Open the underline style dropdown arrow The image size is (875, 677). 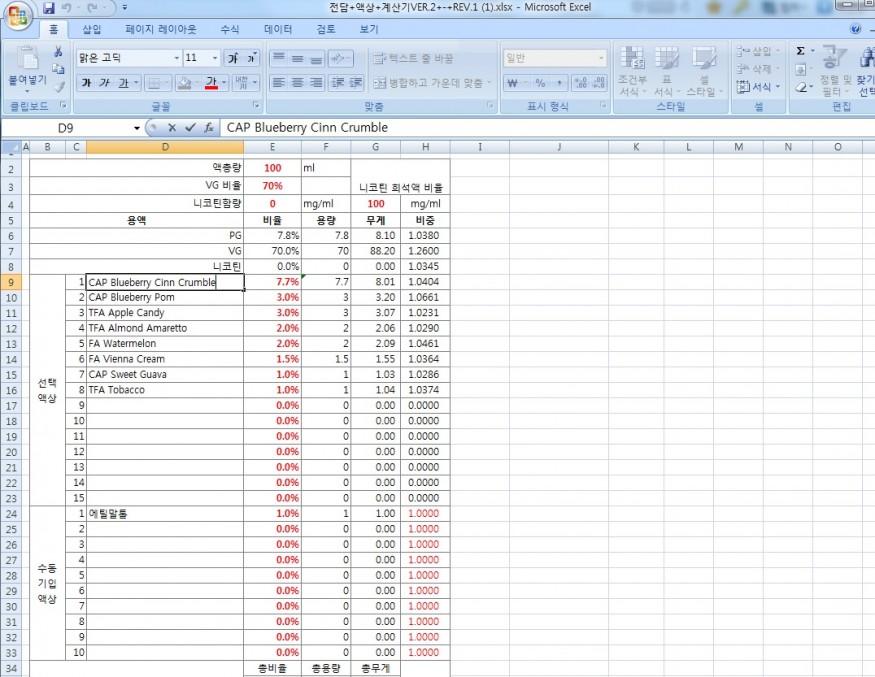point(136,83)
